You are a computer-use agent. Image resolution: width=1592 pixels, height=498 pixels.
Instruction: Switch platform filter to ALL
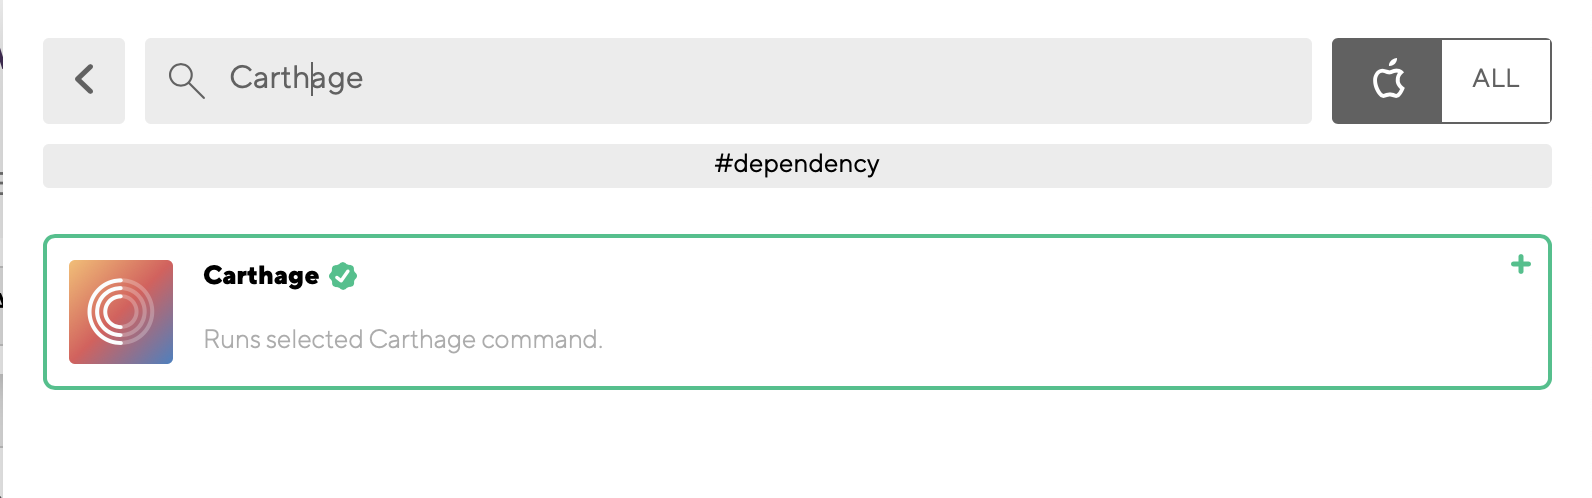[1495, 80]
